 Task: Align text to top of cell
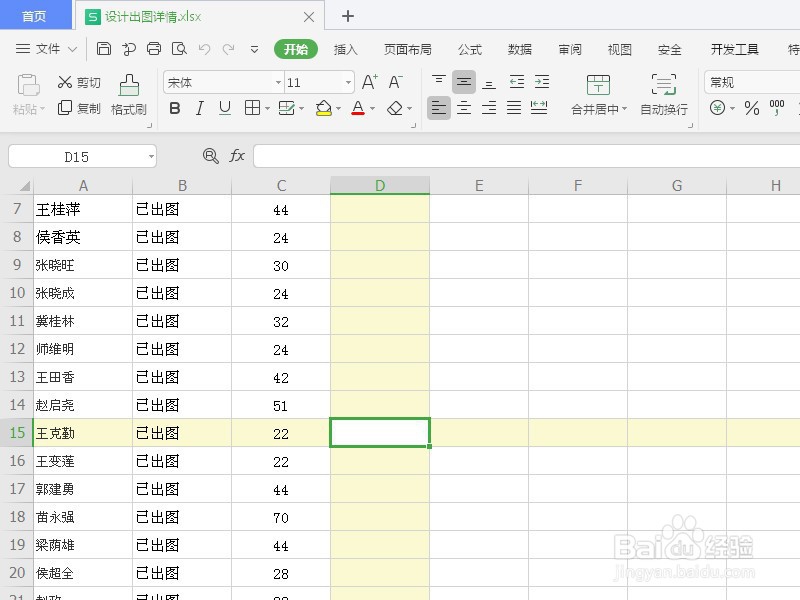439,82
